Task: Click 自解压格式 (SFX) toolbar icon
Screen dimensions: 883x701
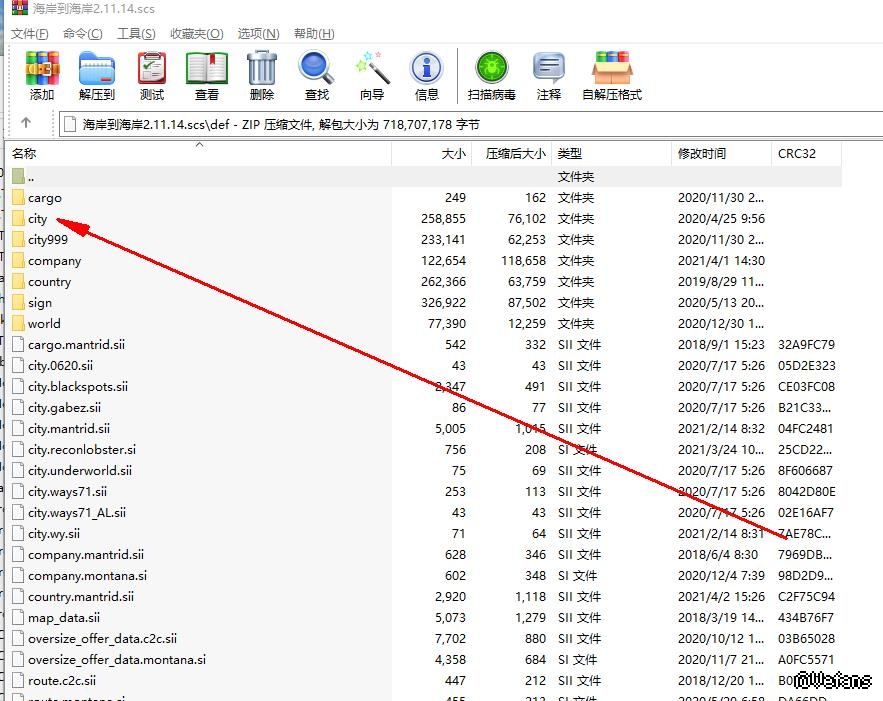Action: tap(611, 76)
